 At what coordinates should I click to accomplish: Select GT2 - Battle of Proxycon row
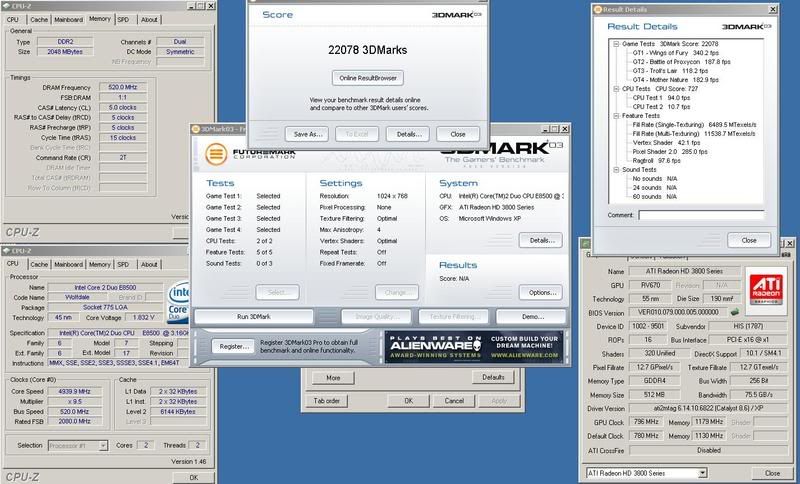point(681,62)
